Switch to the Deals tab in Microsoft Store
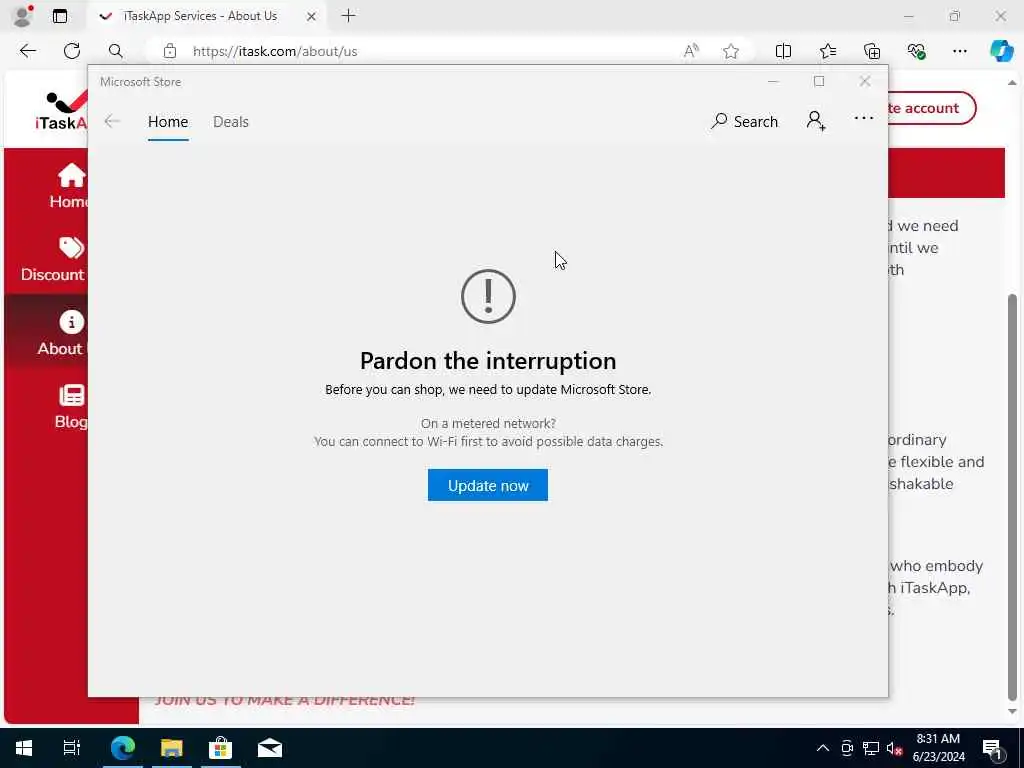The image size is (1024, 768). click(x=231, y=122)
